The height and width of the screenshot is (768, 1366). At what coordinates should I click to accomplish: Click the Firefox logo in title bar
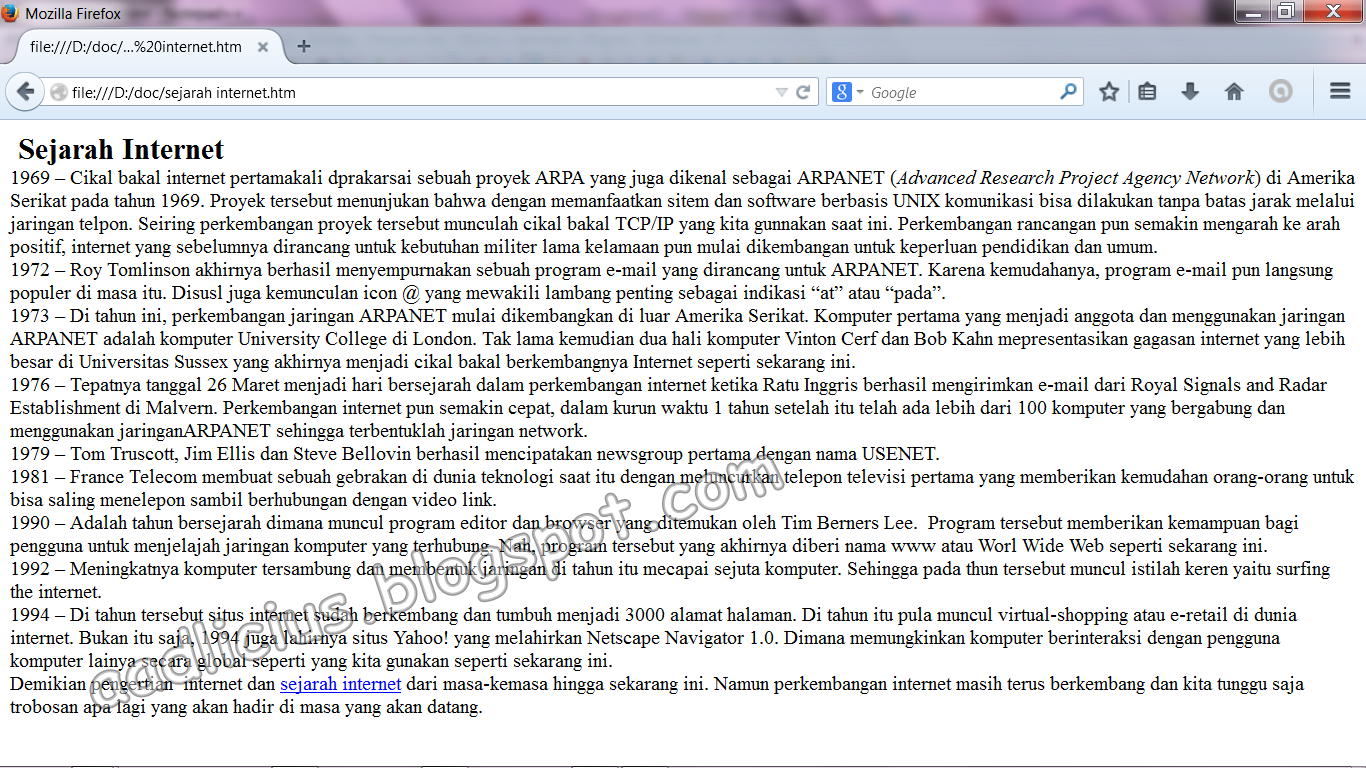point(11,13)
